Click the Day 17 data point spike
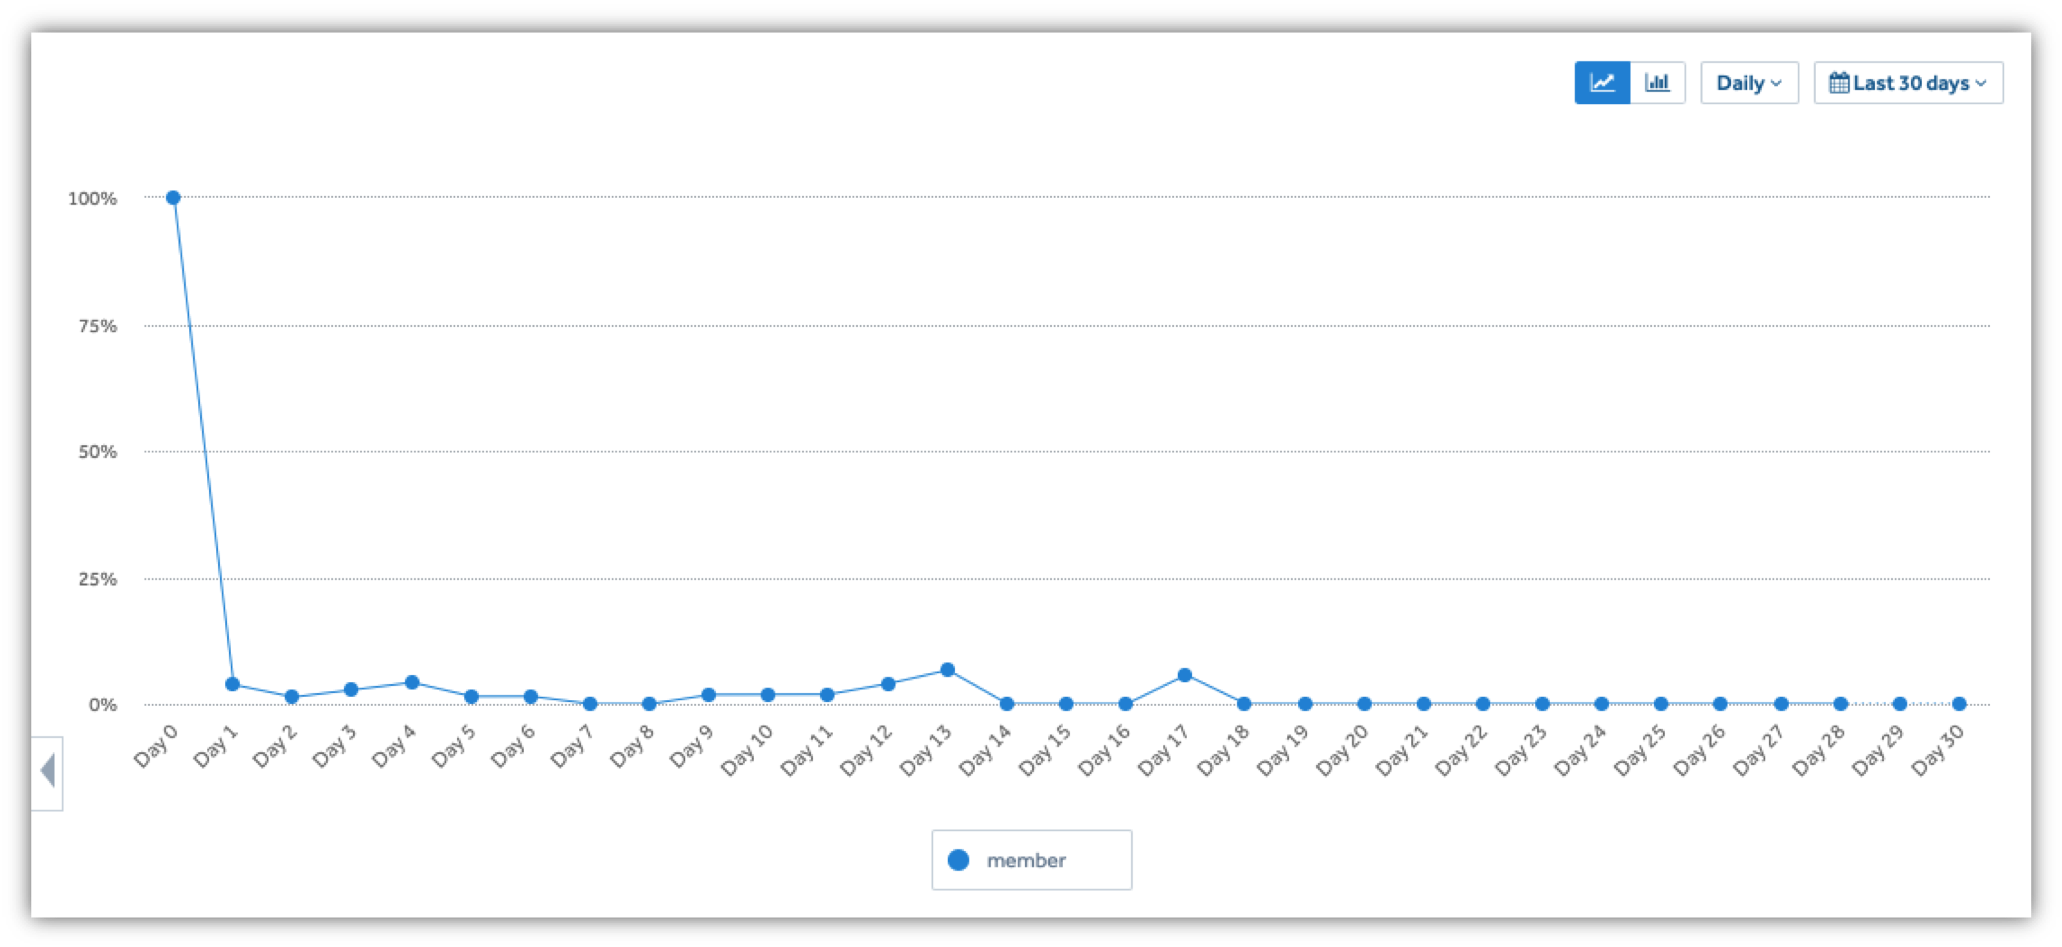The image size is (2062, 947). click(1185, 674)
